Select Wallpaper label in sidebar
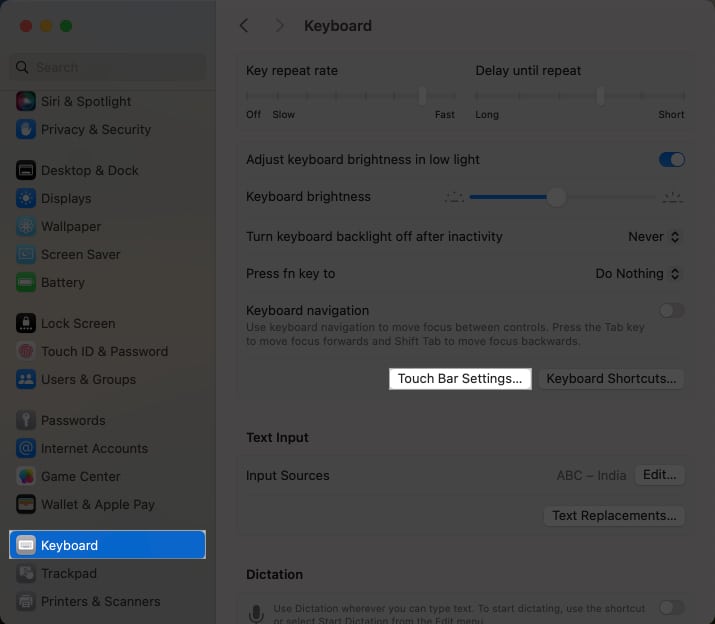The image size is (715, 624). click(71, 227)
